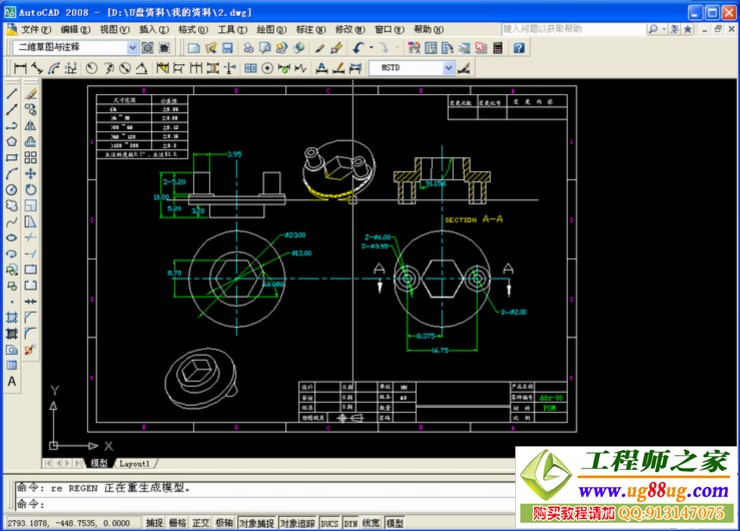This screenshot has height=531, width=740.
Task: Select the Polygon draw tool
Action: (x=12, y=141)
